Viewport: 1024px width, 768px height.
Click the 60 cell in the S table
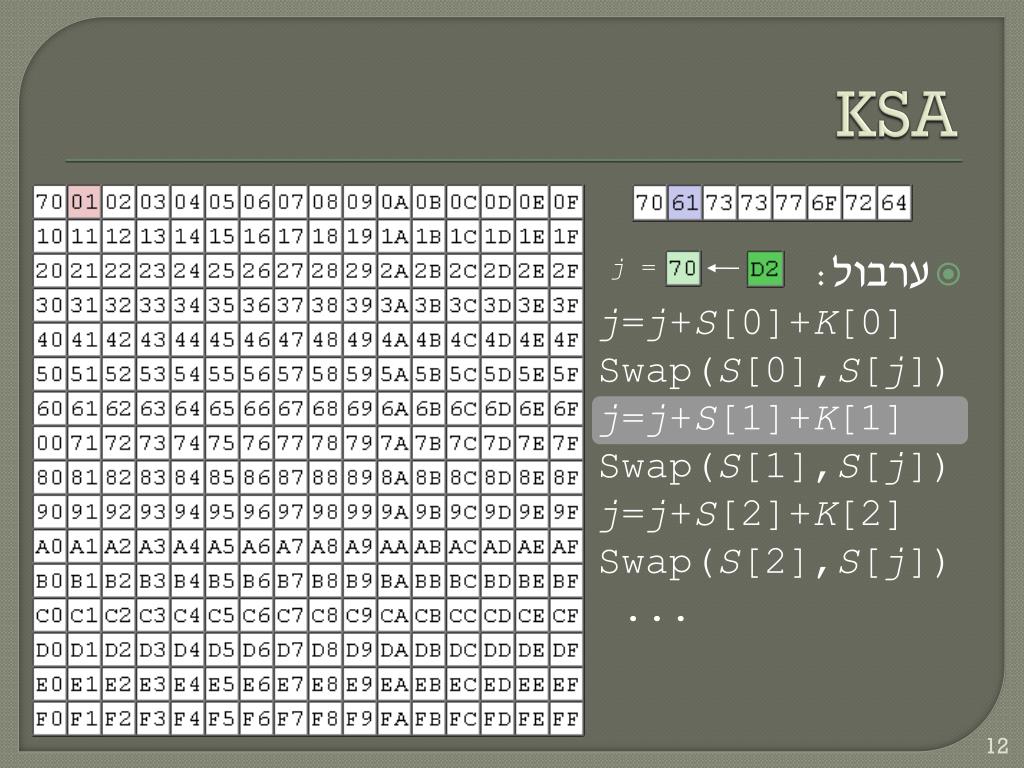[x=50, y=409]
